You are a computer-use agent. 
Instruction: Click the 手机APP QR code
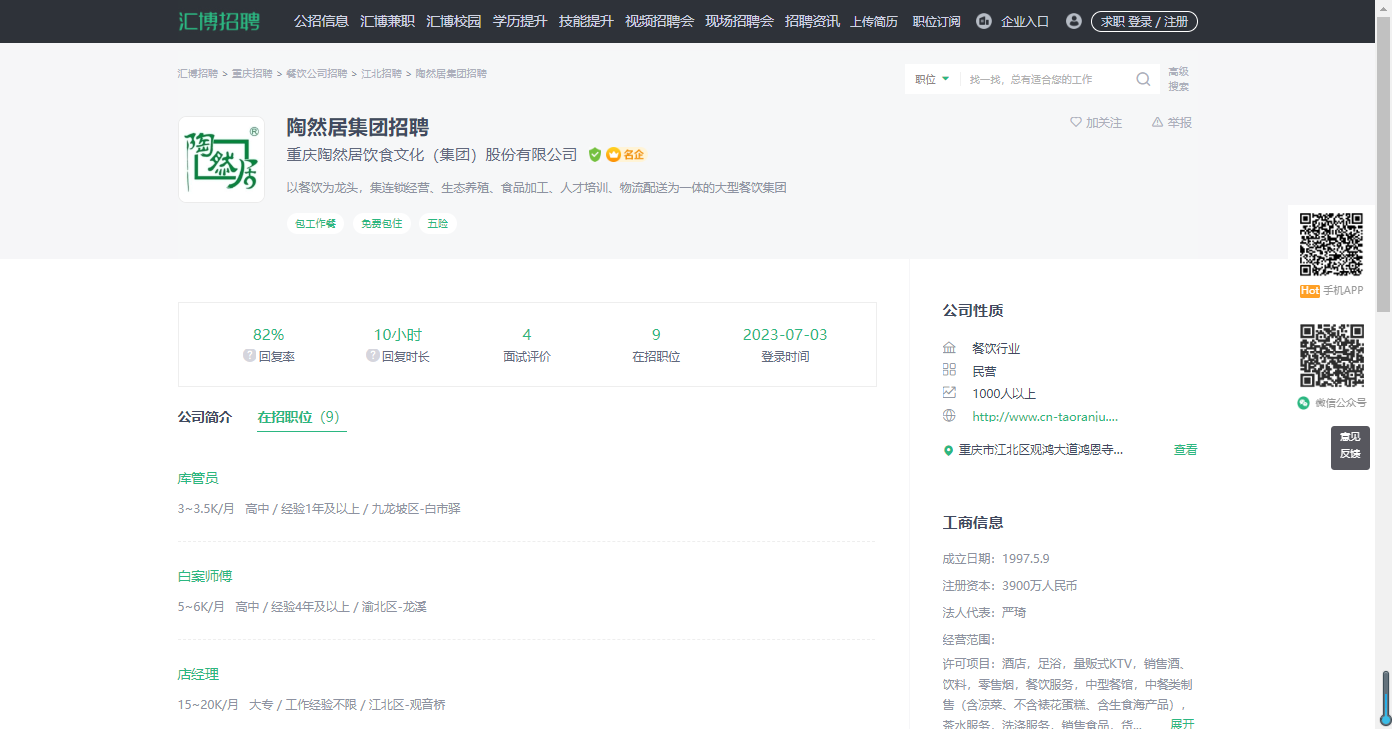coord(1331,244)
